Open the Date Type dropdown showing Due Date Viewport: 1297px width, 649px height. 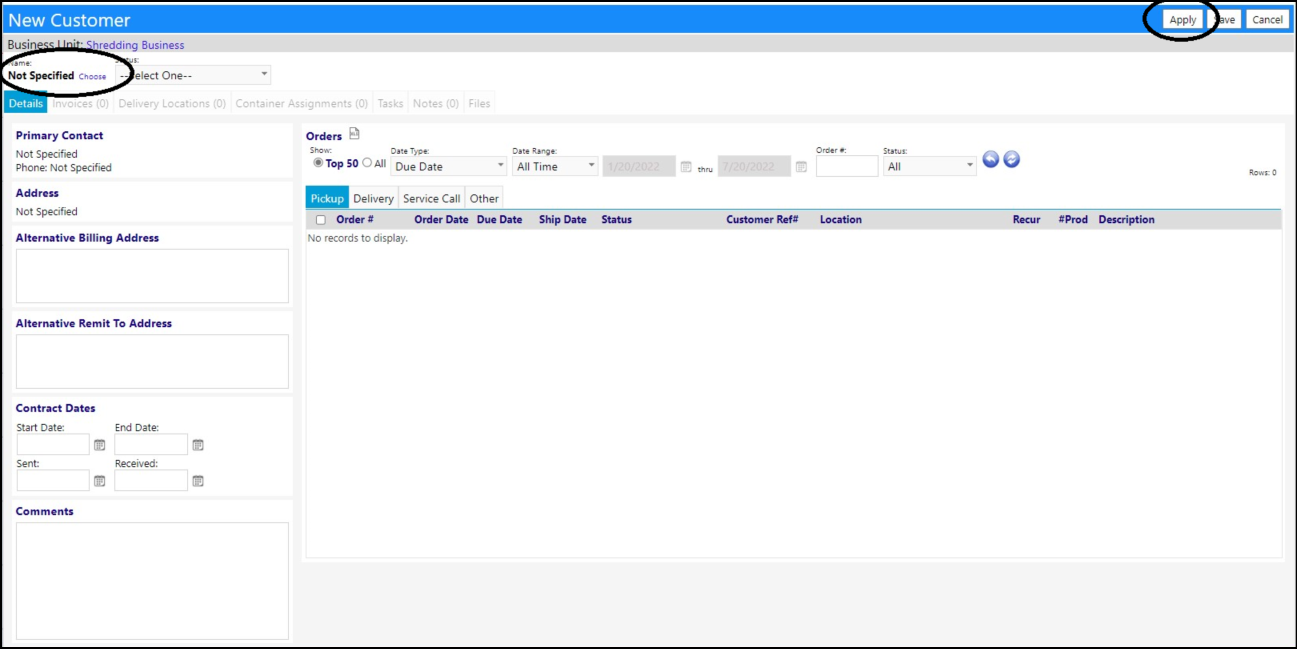coord(449,166)
